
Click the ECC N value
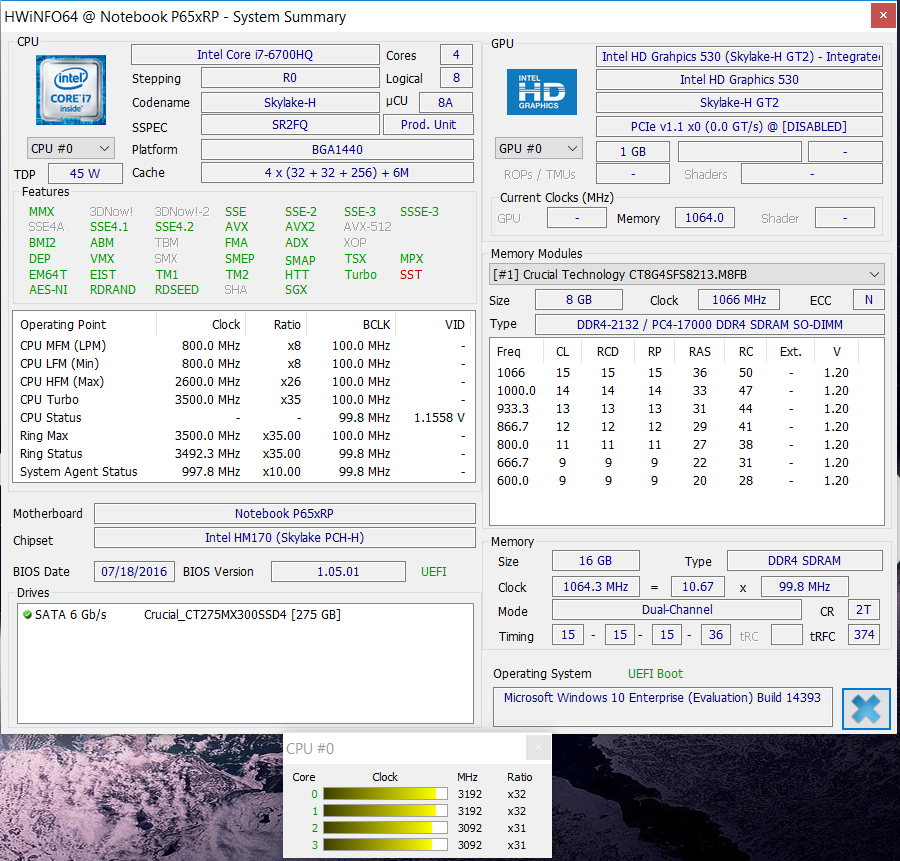(x=868, y=300)
